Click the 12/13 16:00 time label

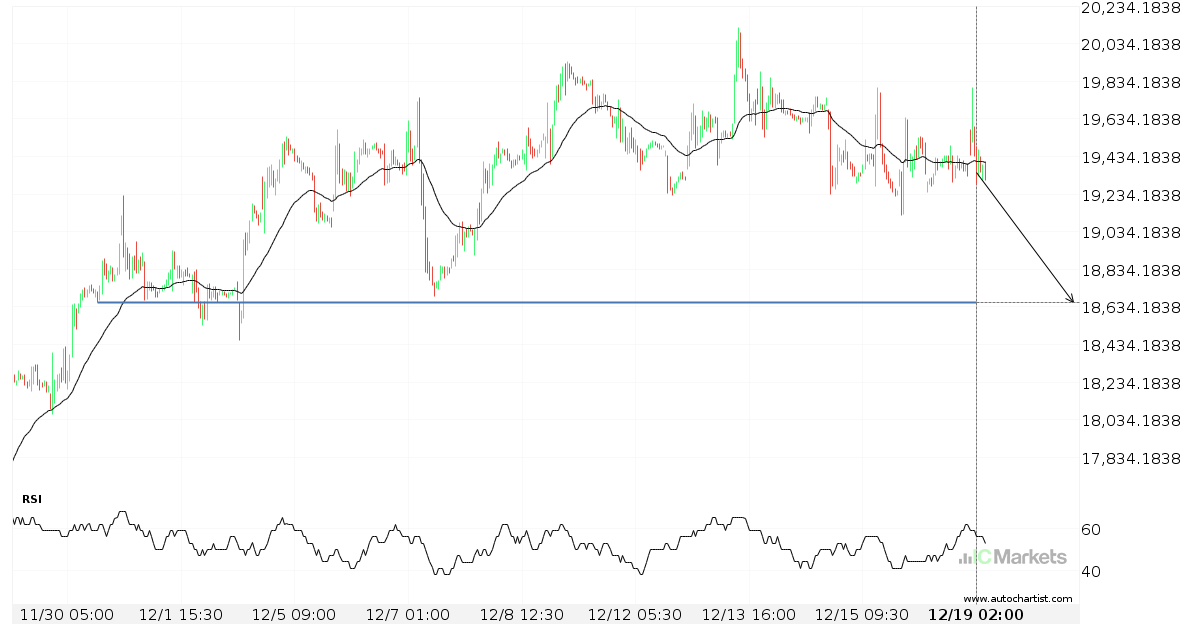coord(750,614)
